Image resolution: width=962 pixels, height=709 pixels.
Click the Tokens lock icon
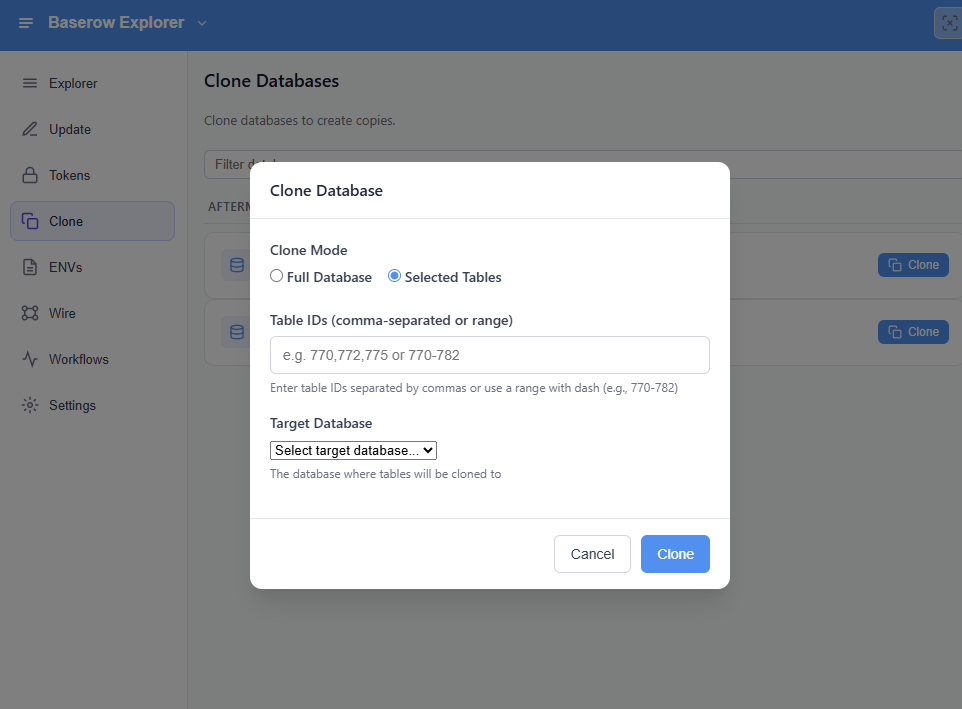(x=30, y=175)
